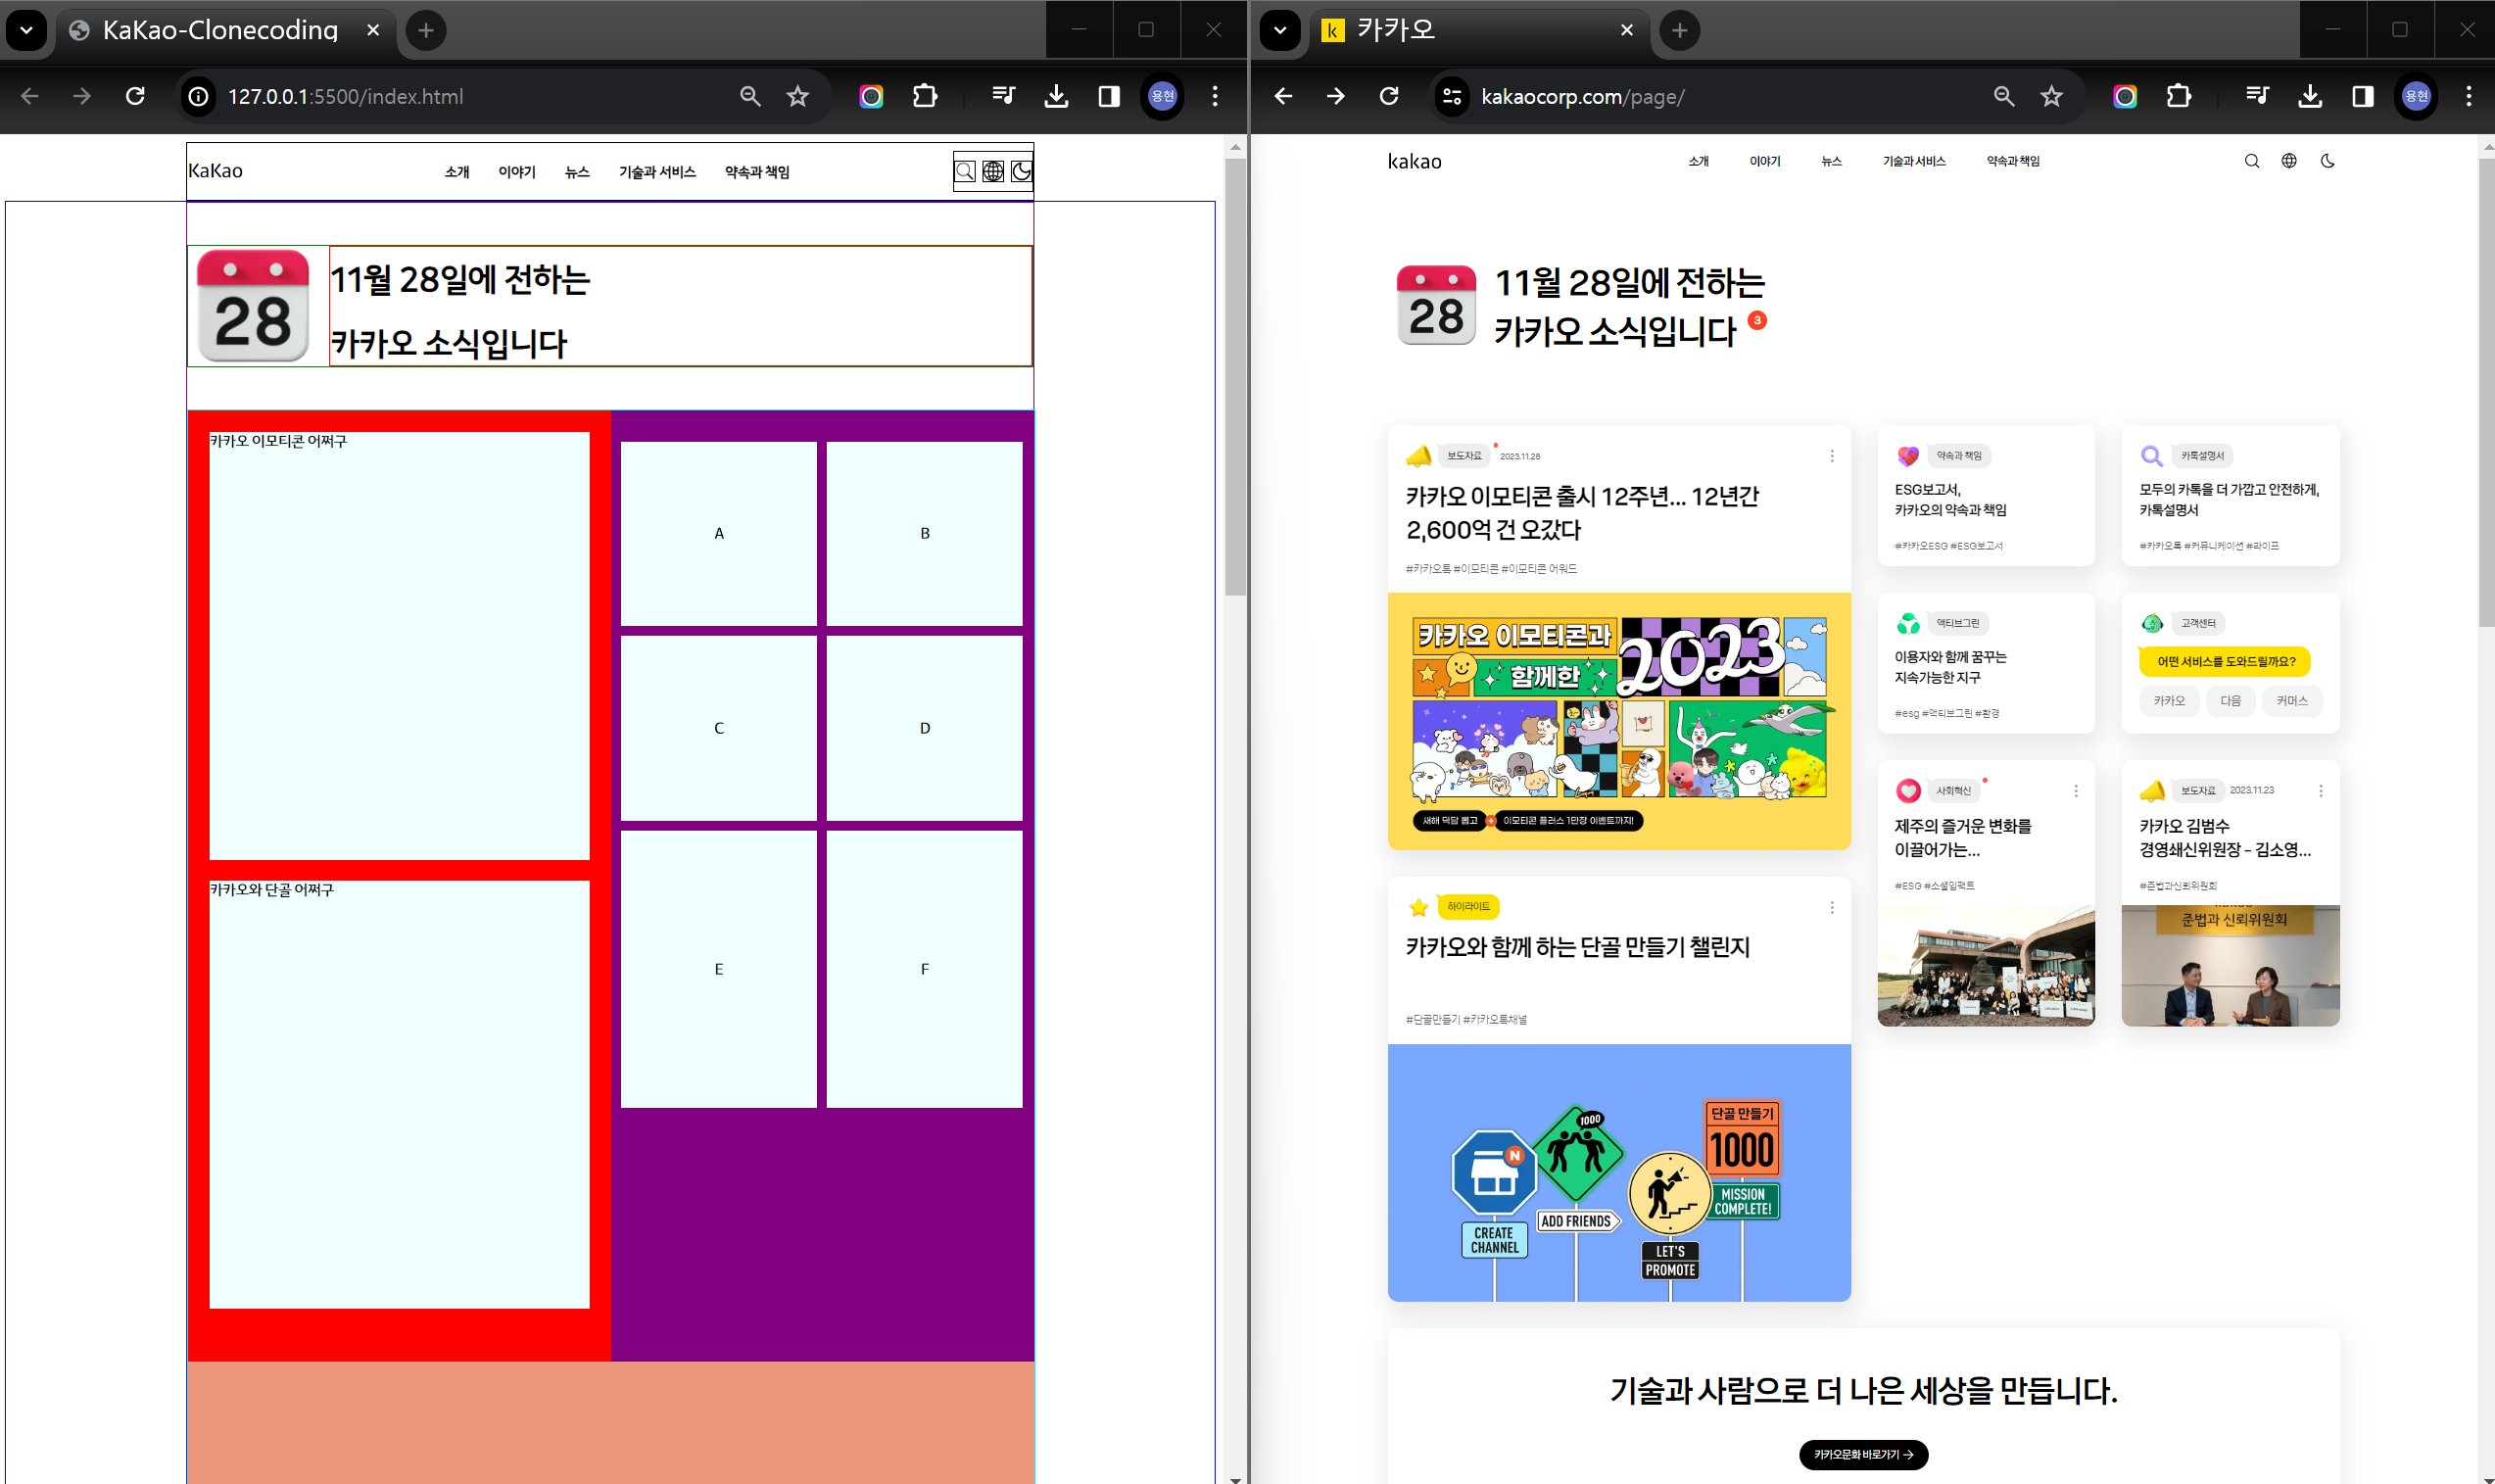Open the options menu on the 제주의 즐거운 변화 card
Screen dimensions: 2495x1484
tap(2076, 791)
